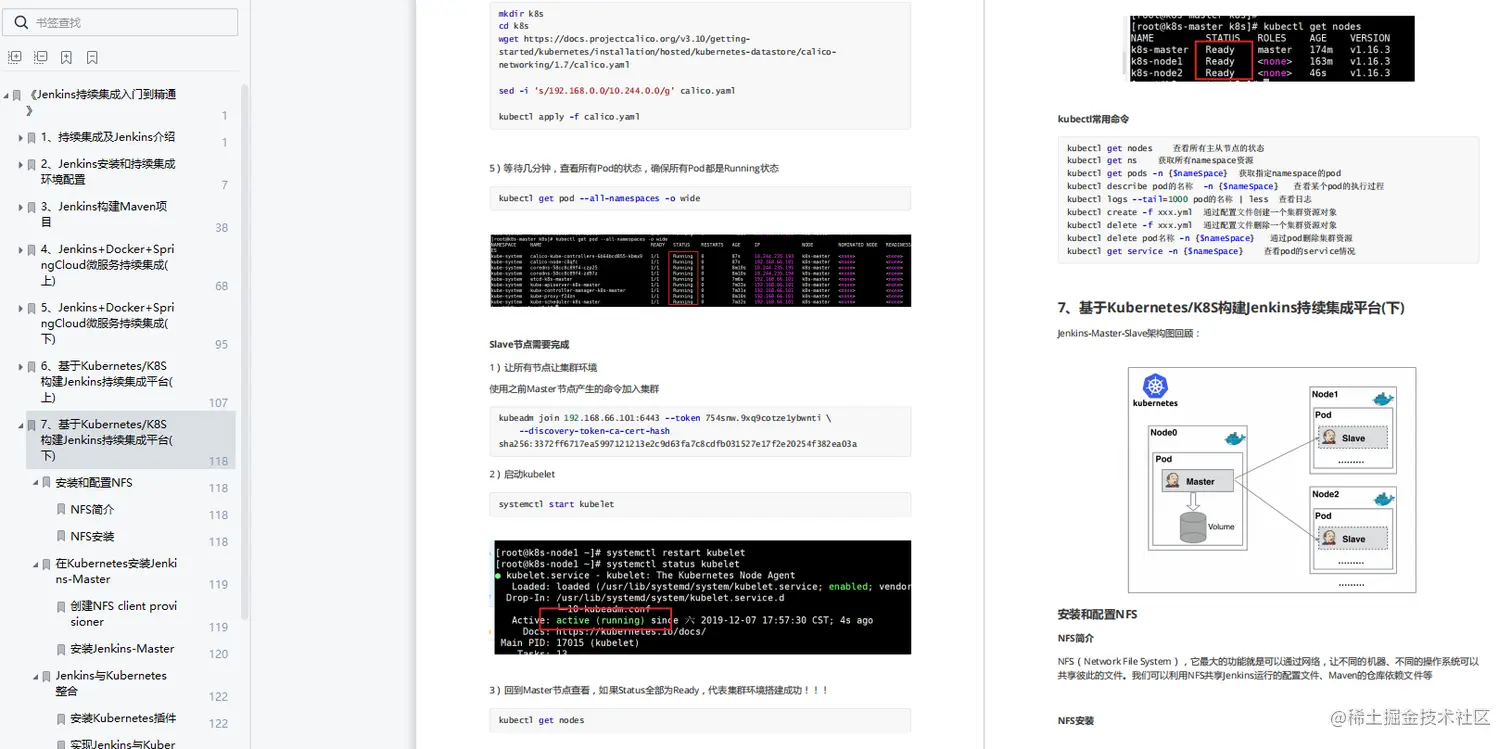The image size is (1512, 749).
Task: Click the remove bookmark icon
Action: (92, 58)
